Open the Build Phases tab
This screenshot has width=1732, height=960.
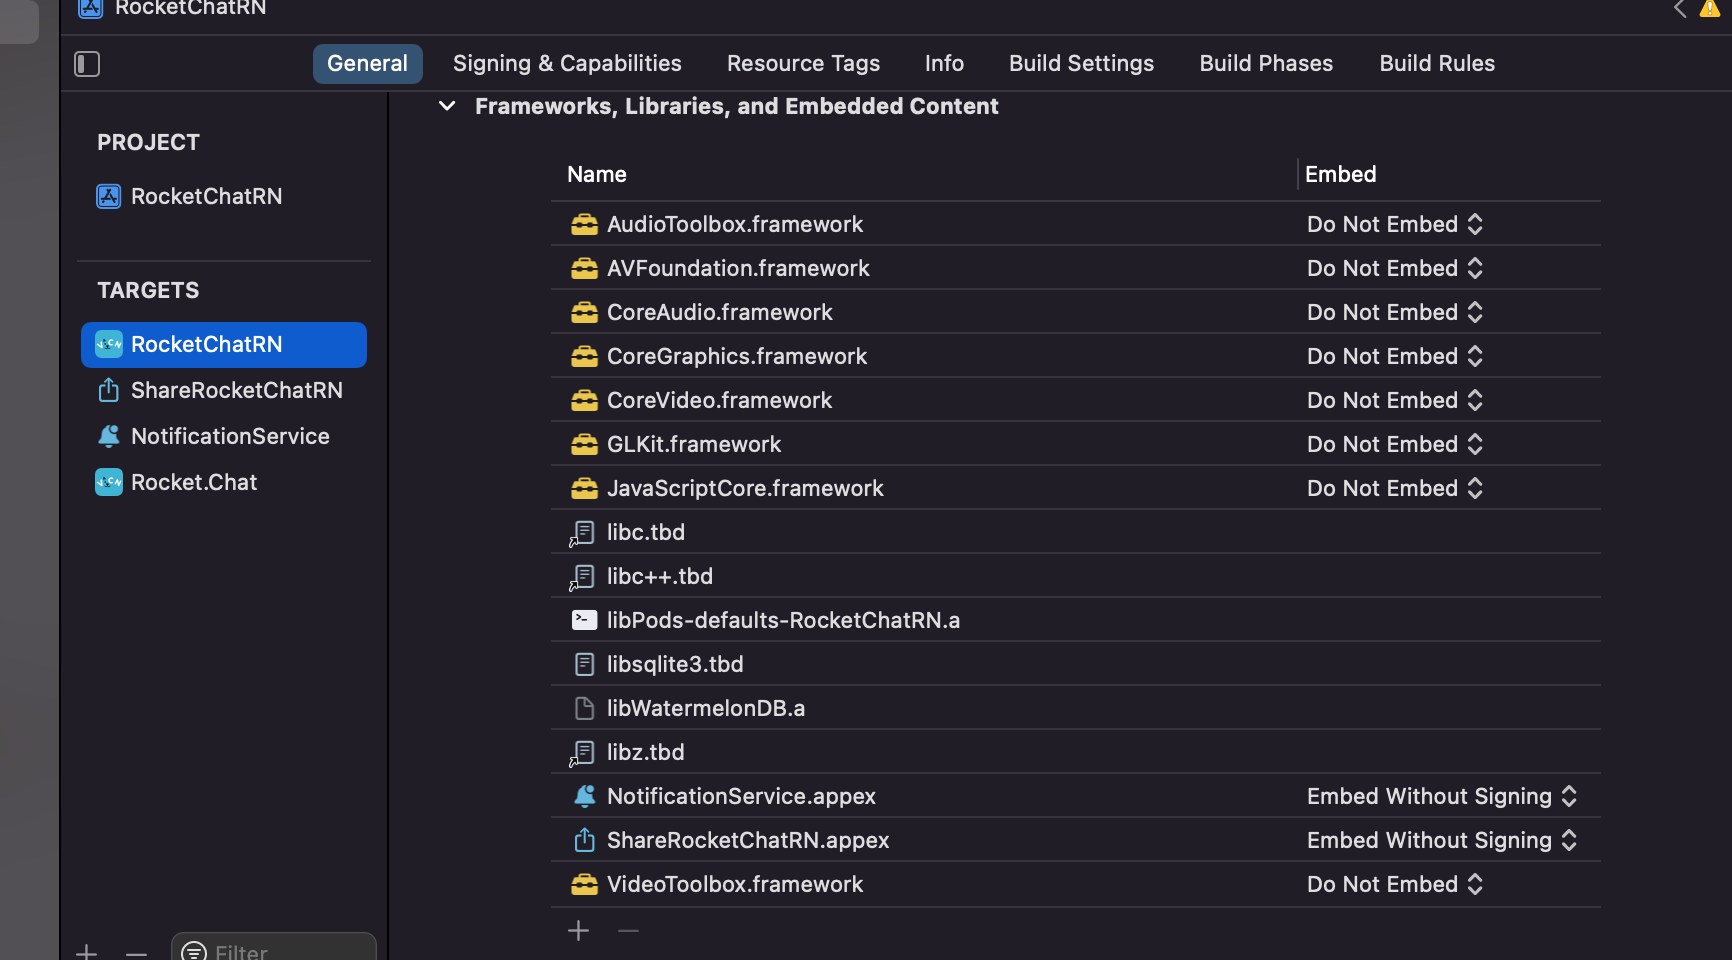point(1266,63)
